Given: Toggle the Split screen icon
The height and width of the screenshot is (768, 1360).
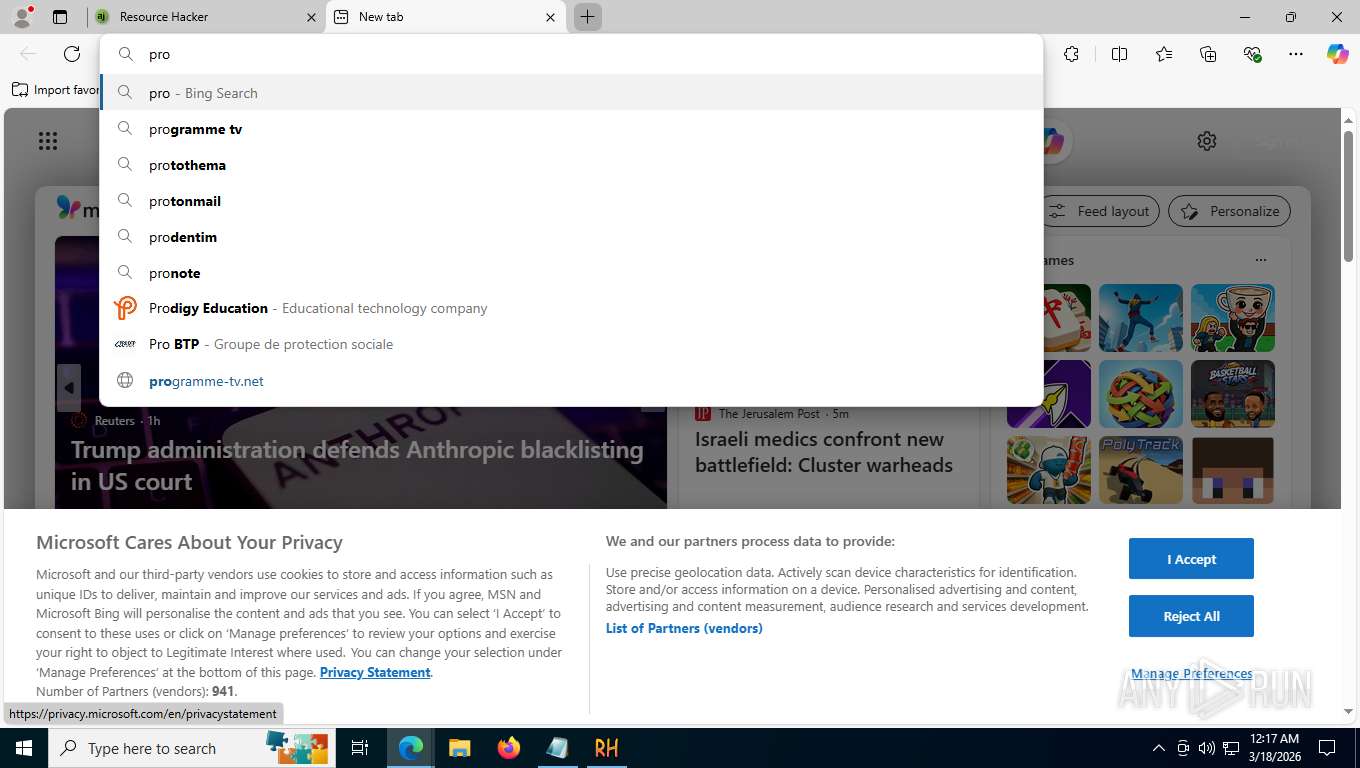Looking at the screenshot, I should 1119,54.
